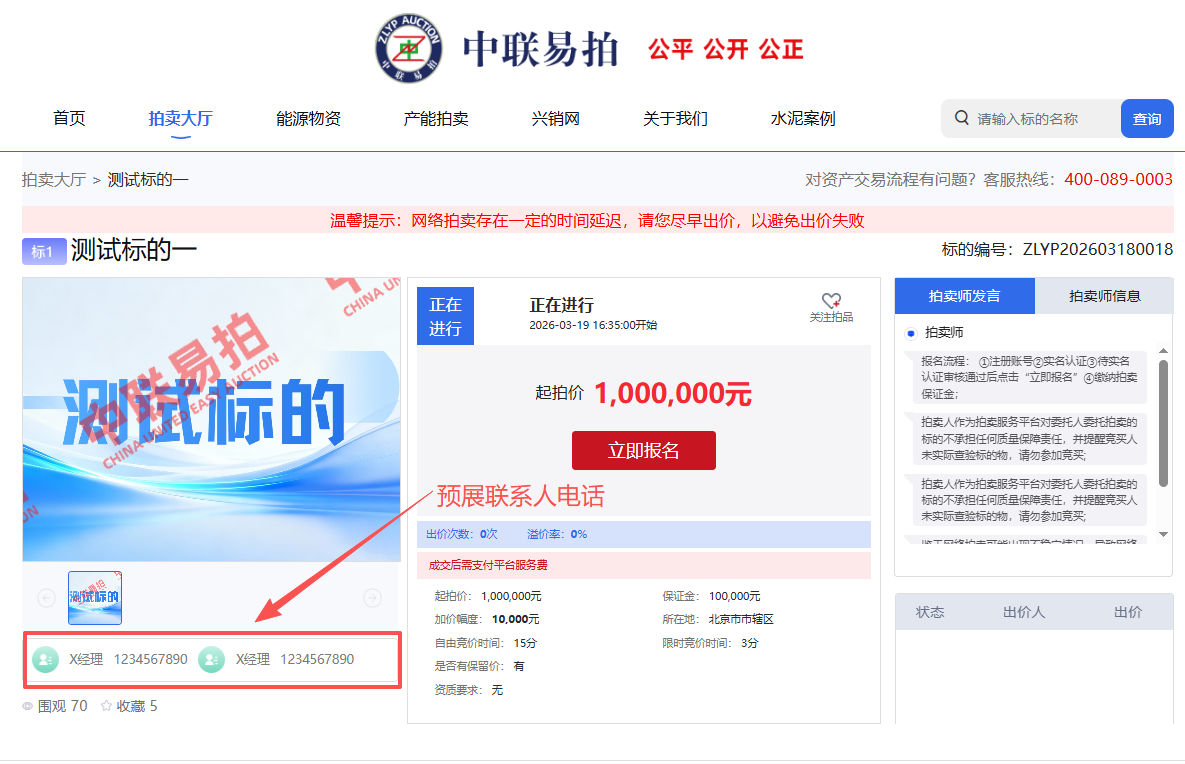Click the 温馨提示 red warning banner

click(x=597, y=220)
